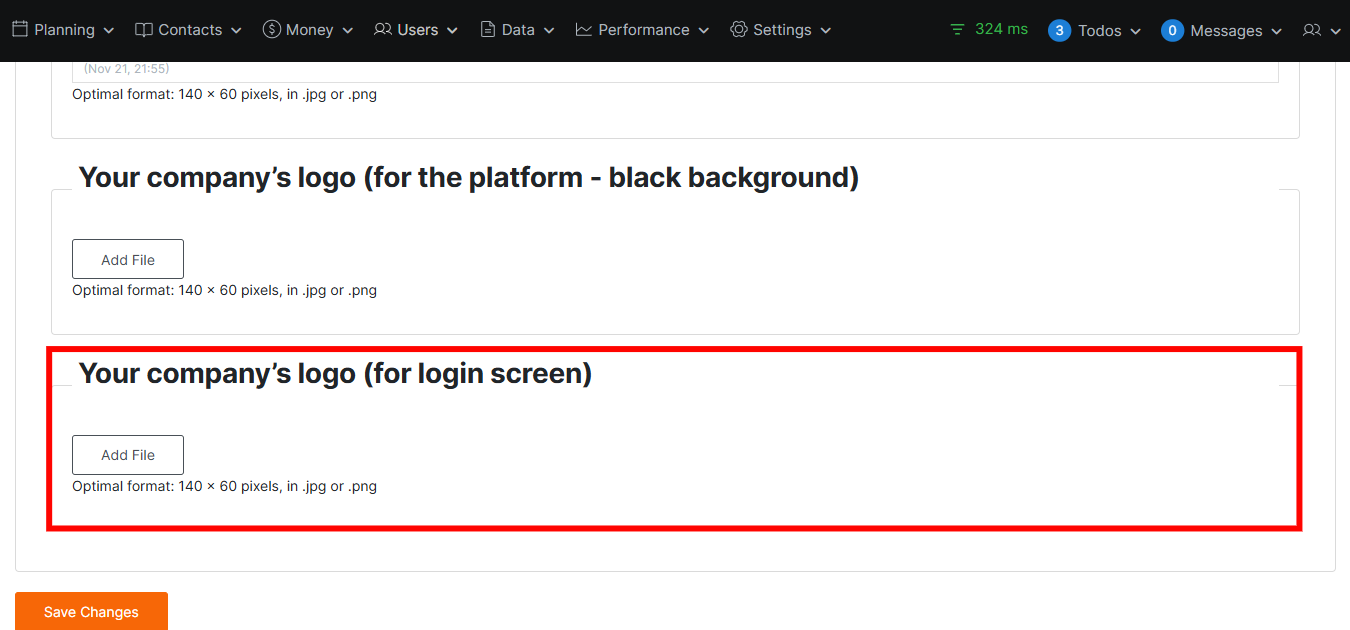Open the Users menu label
This screenshot has height=630, width=1350.
click(417, 30)
